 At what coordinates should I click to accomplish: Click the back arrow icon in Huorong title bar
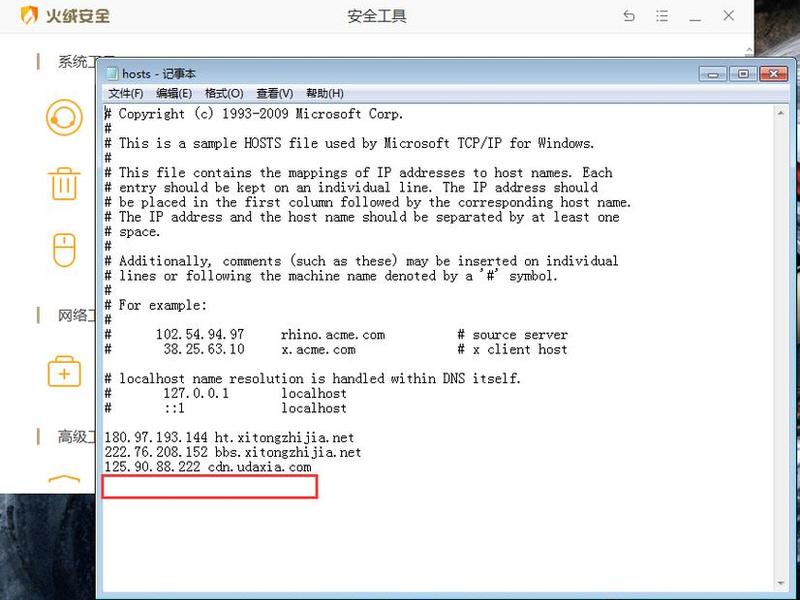(x=629, y=16)
